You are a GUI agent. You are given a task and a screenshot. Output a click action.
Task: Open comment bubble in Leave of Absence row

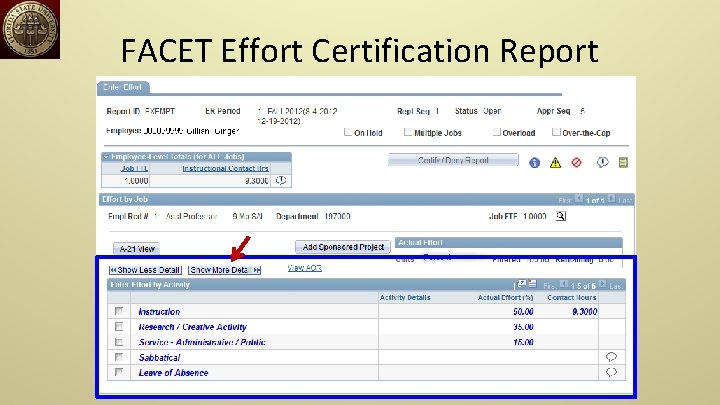point(611,372)
